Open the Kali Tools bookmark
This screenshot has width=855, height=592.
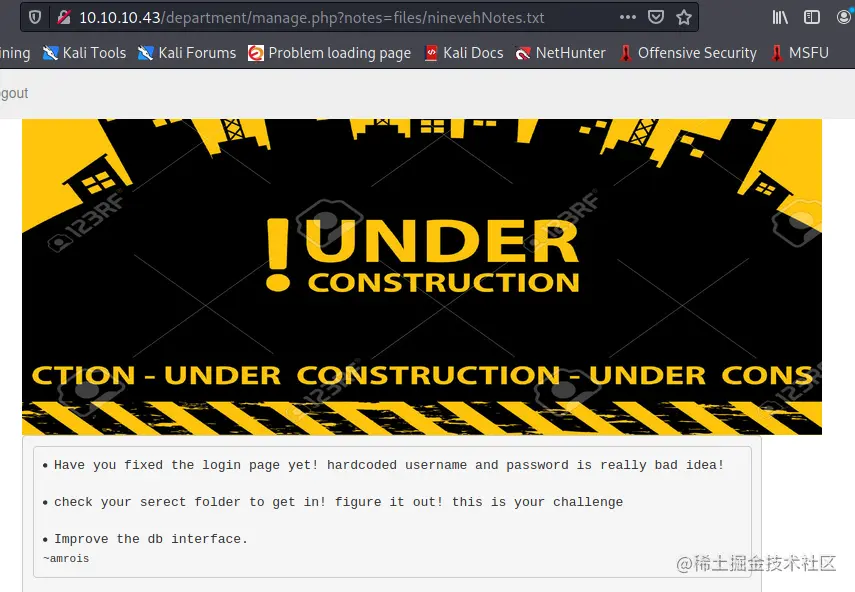(85, 53)
